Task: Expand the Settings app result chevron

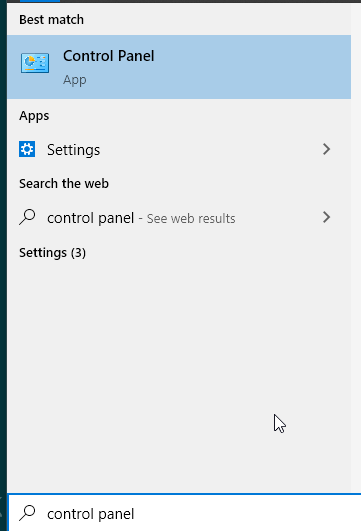Action: [326, 149]
